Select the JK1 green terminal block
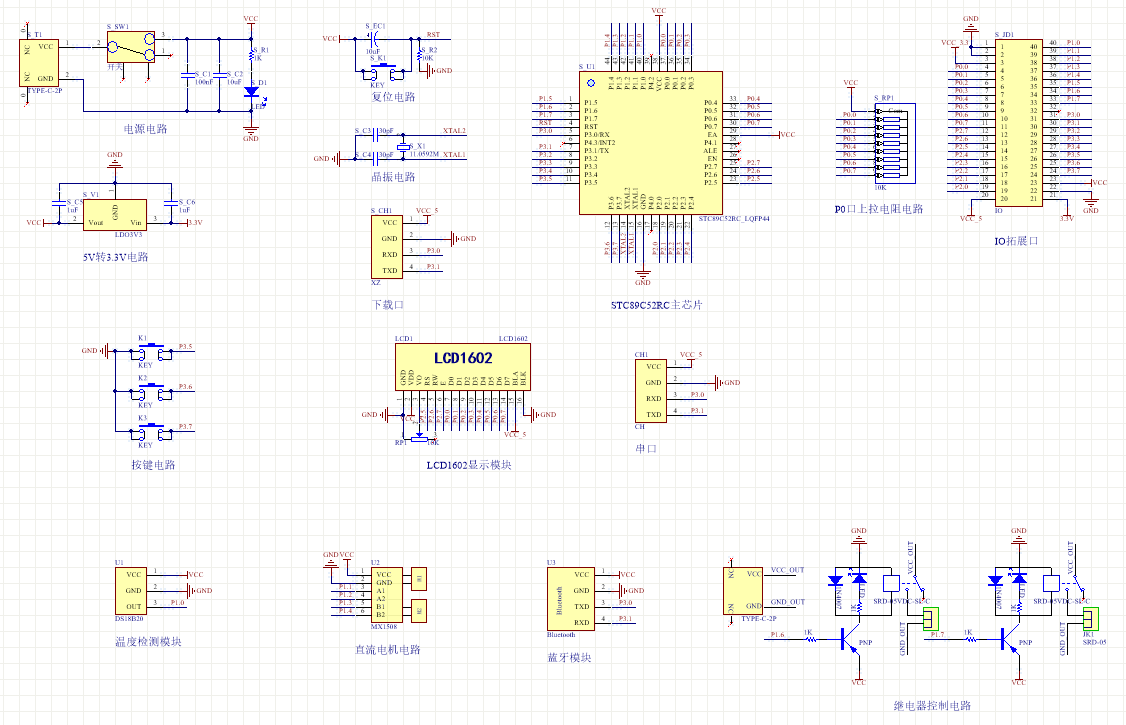This screenshot has height=725, width=1126. click(x=1091, y=618)
